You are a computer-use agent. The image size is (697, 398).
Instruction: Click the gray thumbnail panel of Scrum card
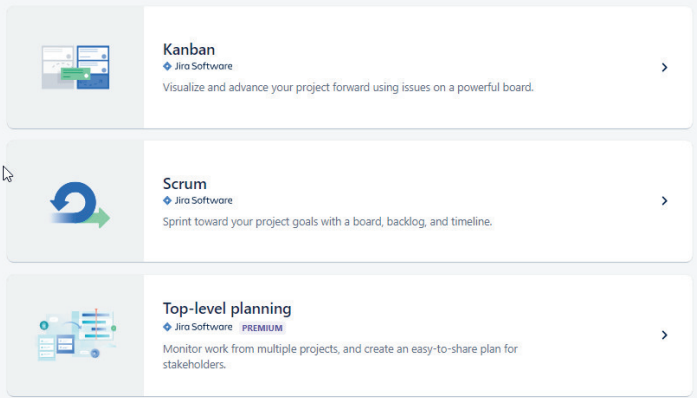pyautogui.click(x=76, y=201)
